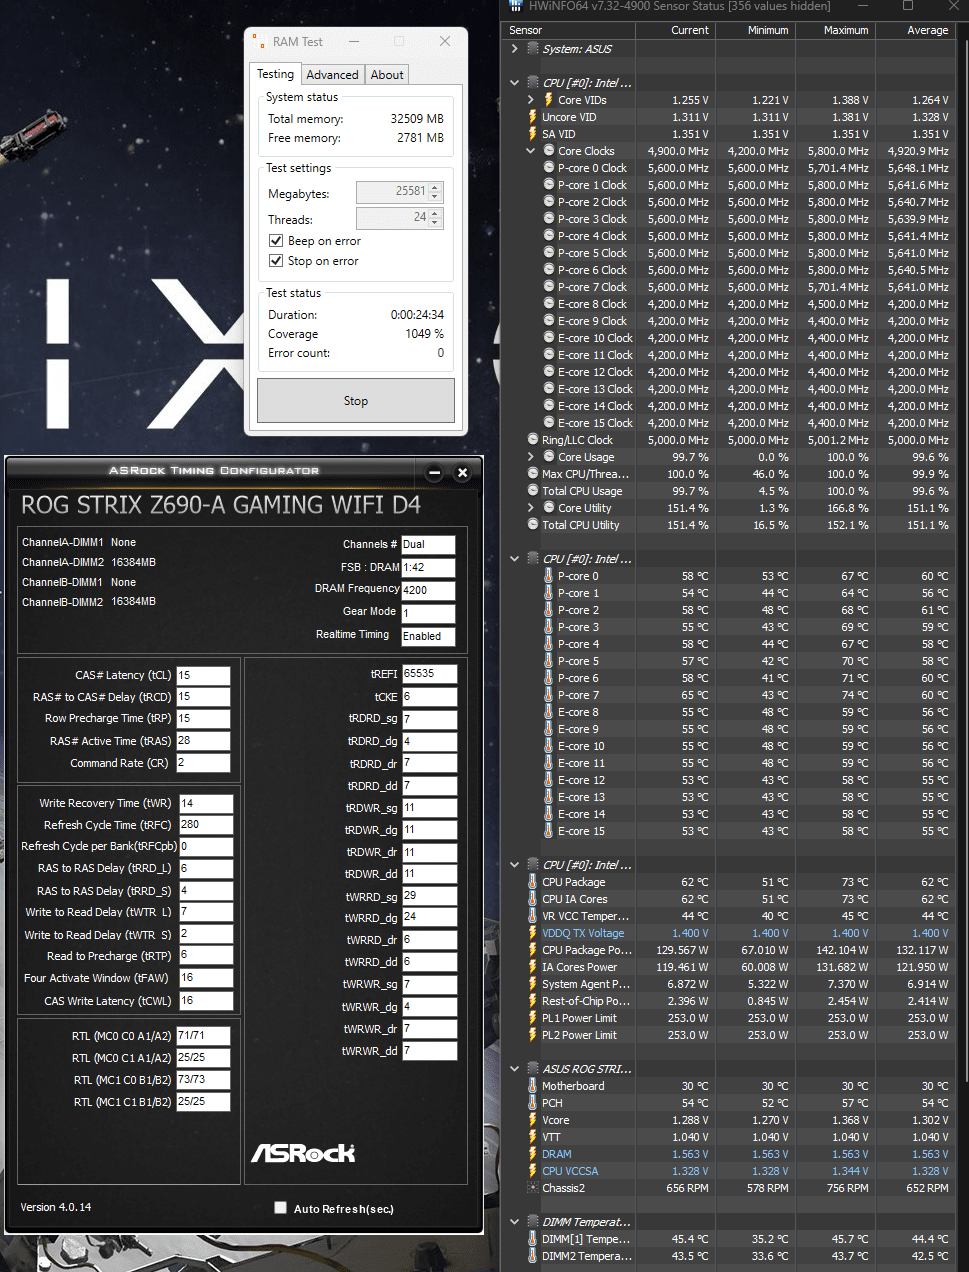
Task: Click the Gear Mode value field
Action: click(x=428, y=613)
